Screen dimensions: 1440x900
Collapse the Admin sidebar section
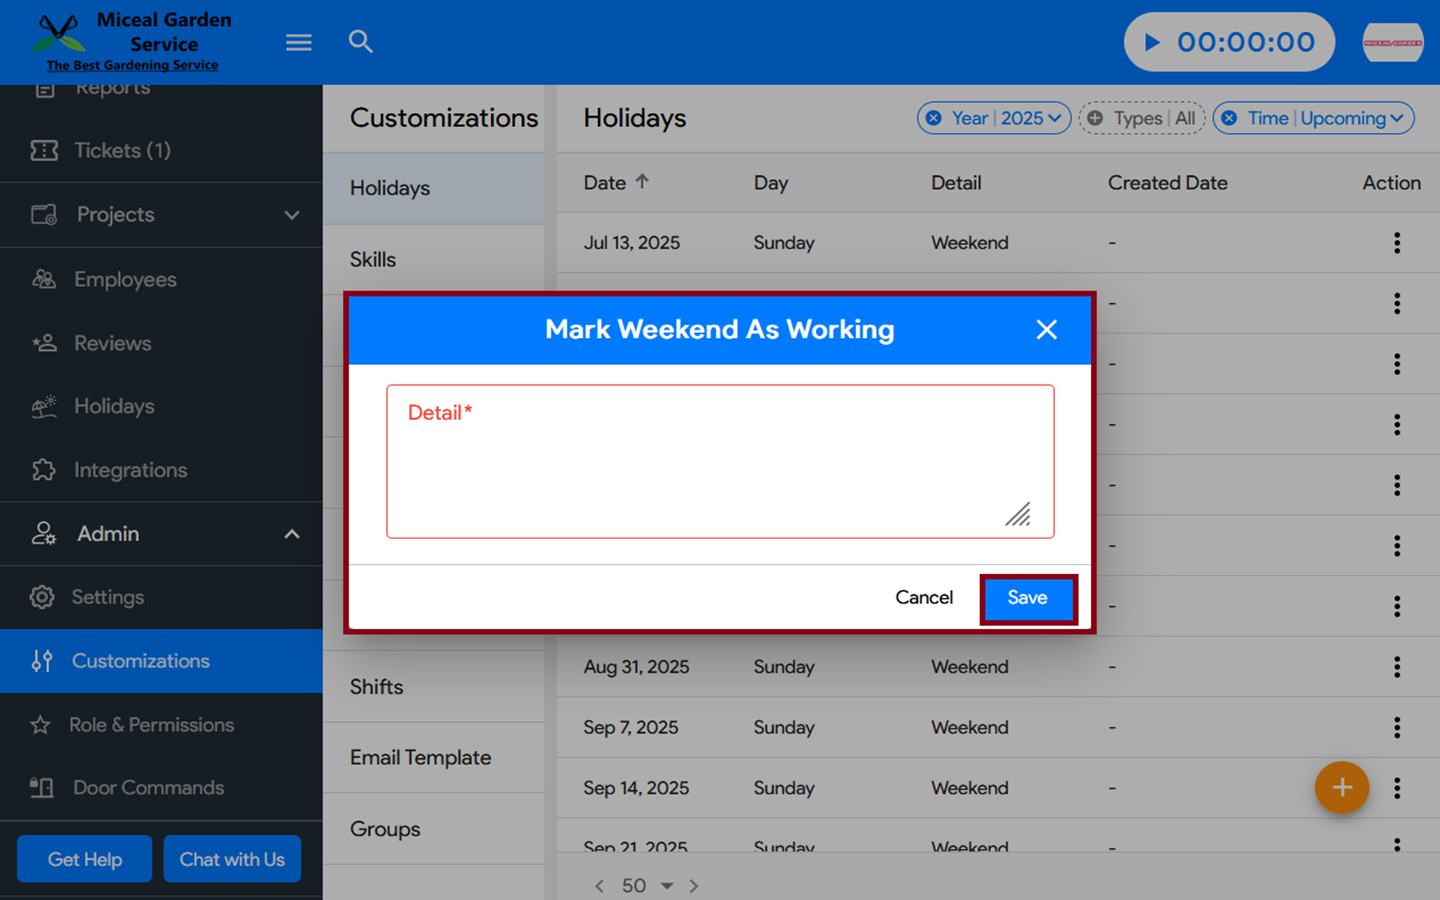point(291,534)
